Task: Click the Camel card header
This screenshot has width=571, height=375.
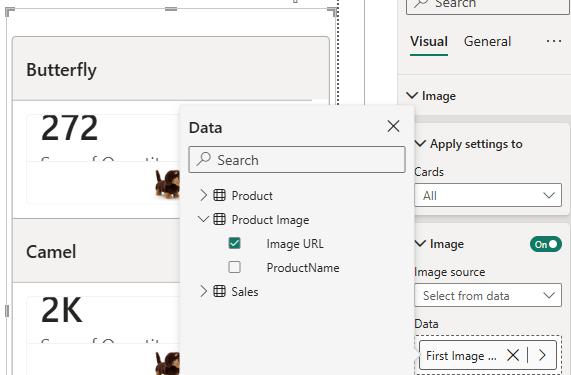Action: (x=96, y=251)
